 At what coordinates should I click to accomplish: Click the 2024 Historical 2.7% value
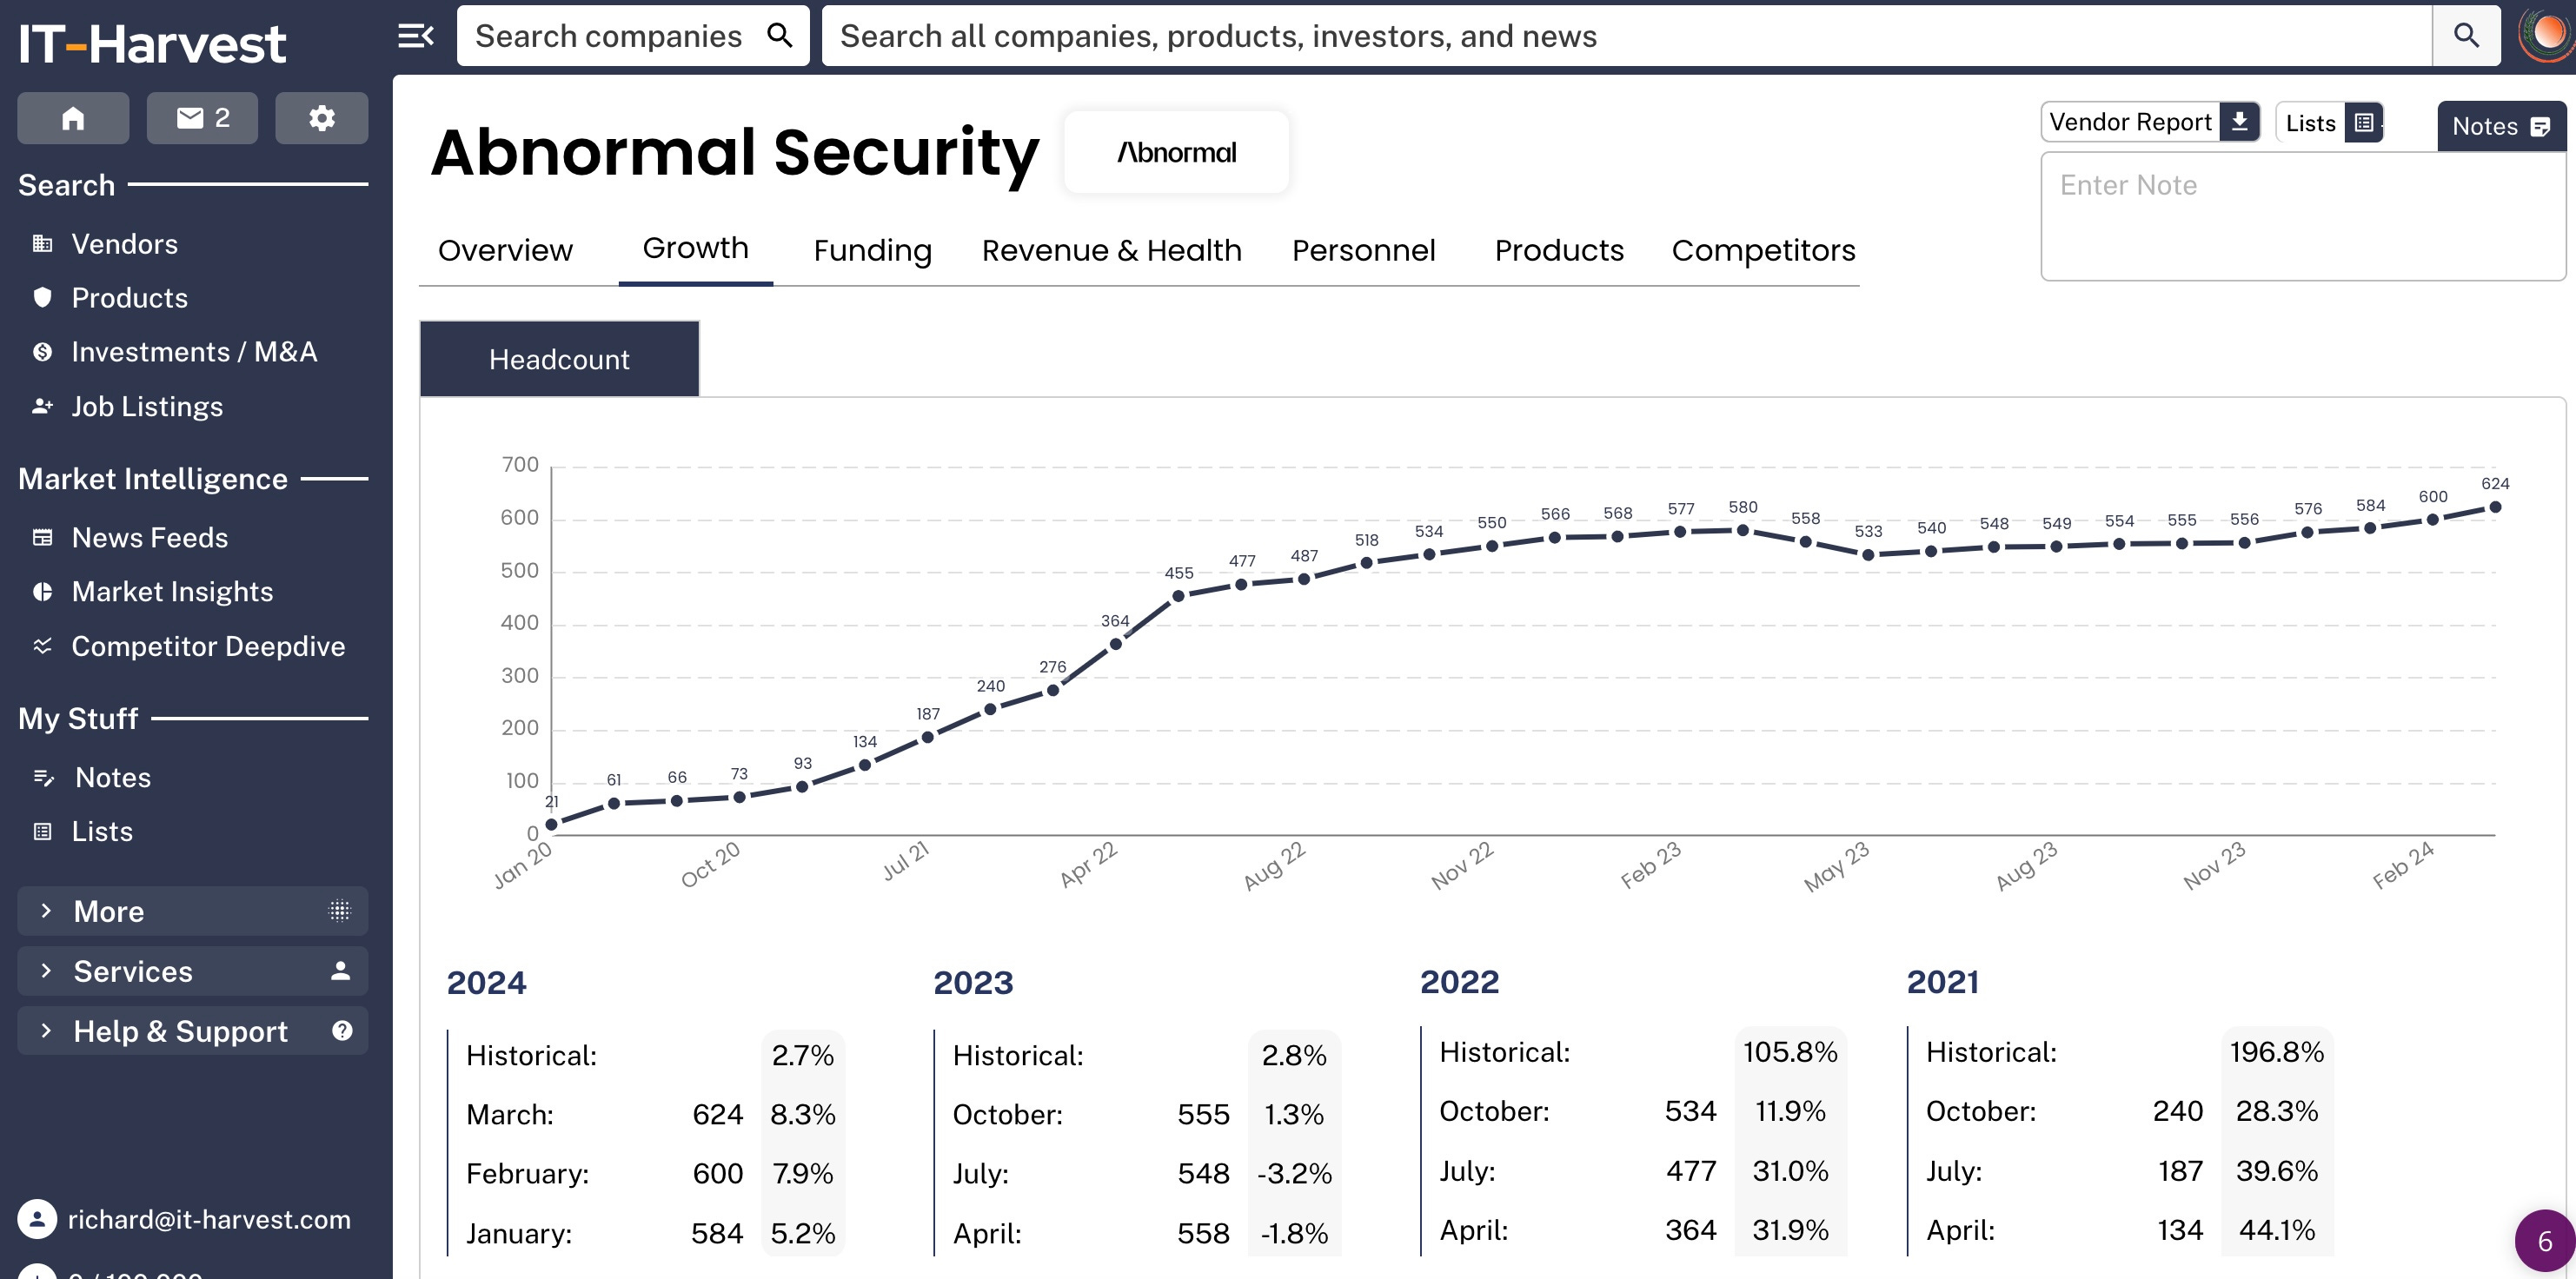(803, 1055)
